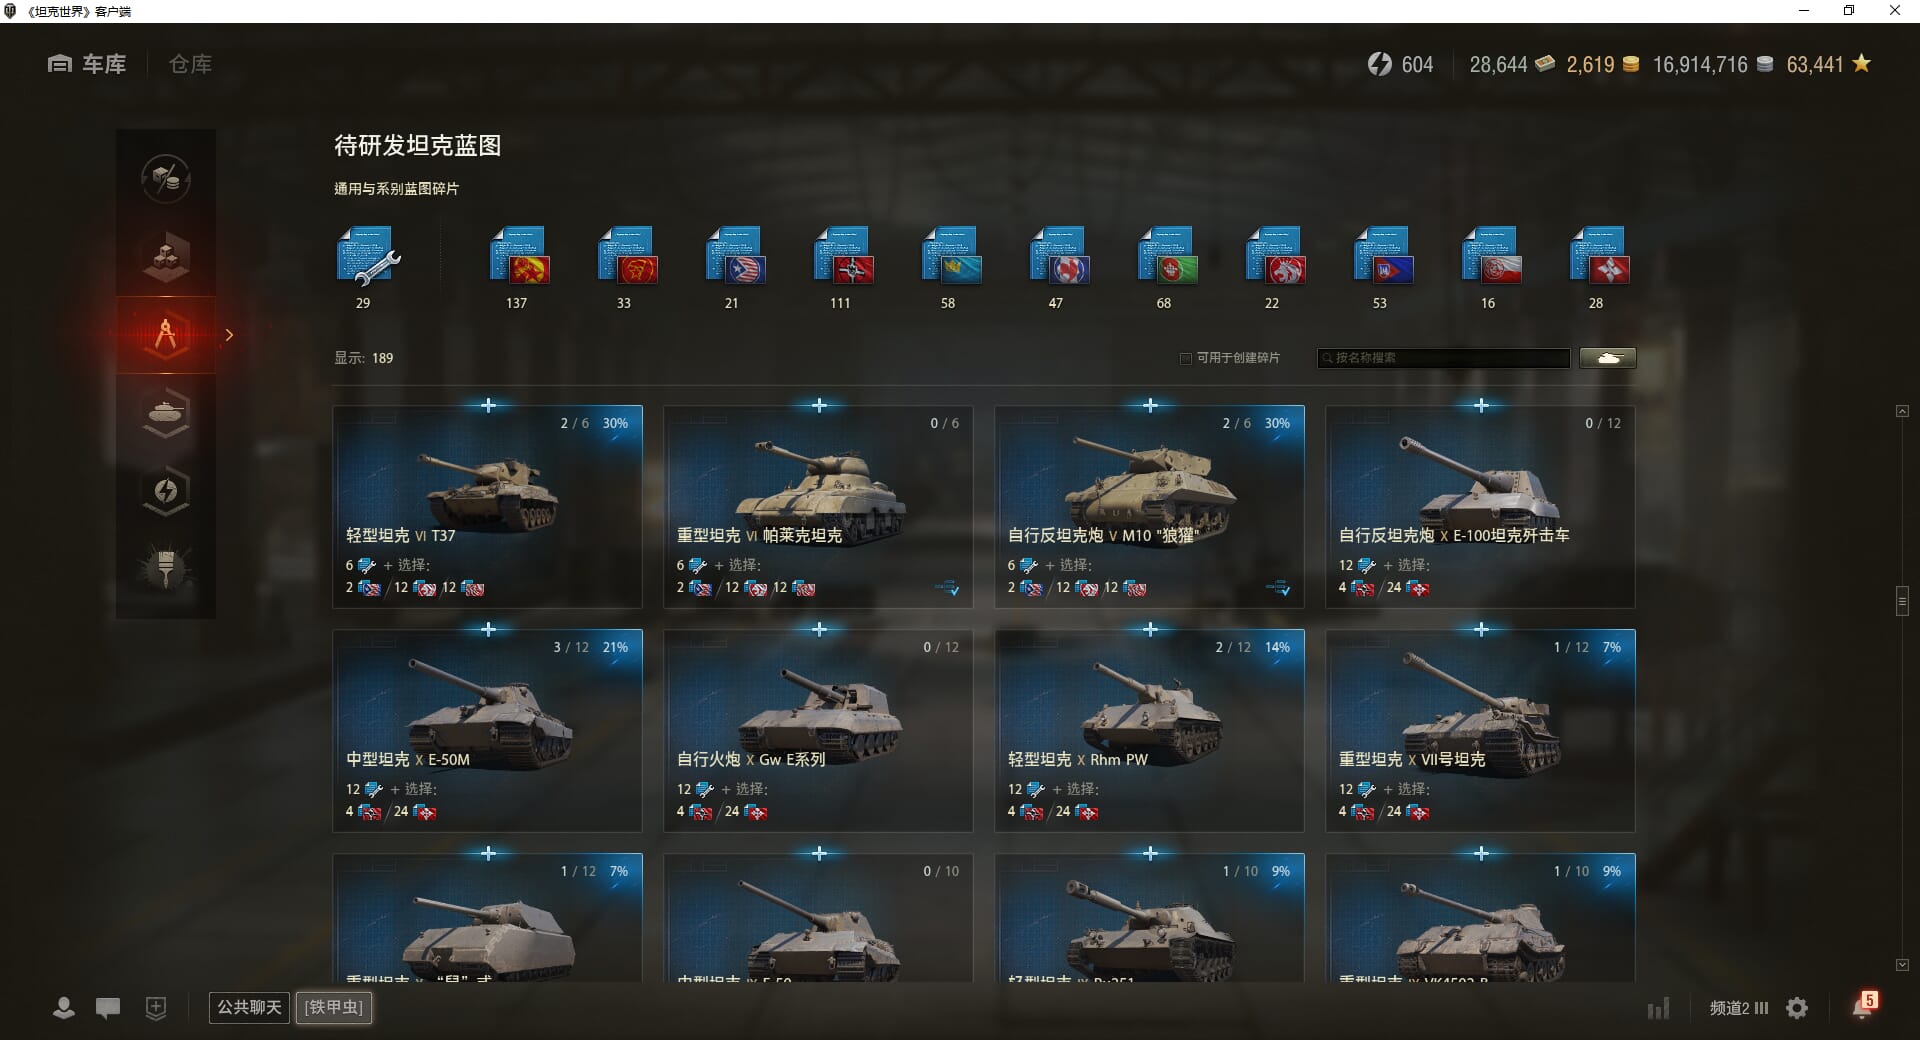Screen dimensions: 1920x1040
Task: Expand sidebar with the chevron arrow
Action: click(x=229, y=335)
